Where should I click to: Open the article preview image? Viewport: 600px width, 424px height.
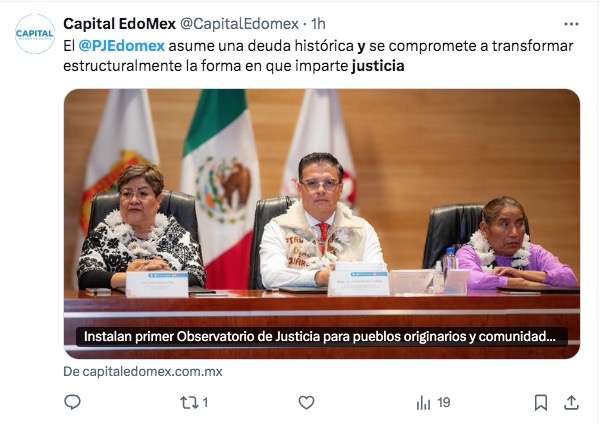click(x=322, y=224)
